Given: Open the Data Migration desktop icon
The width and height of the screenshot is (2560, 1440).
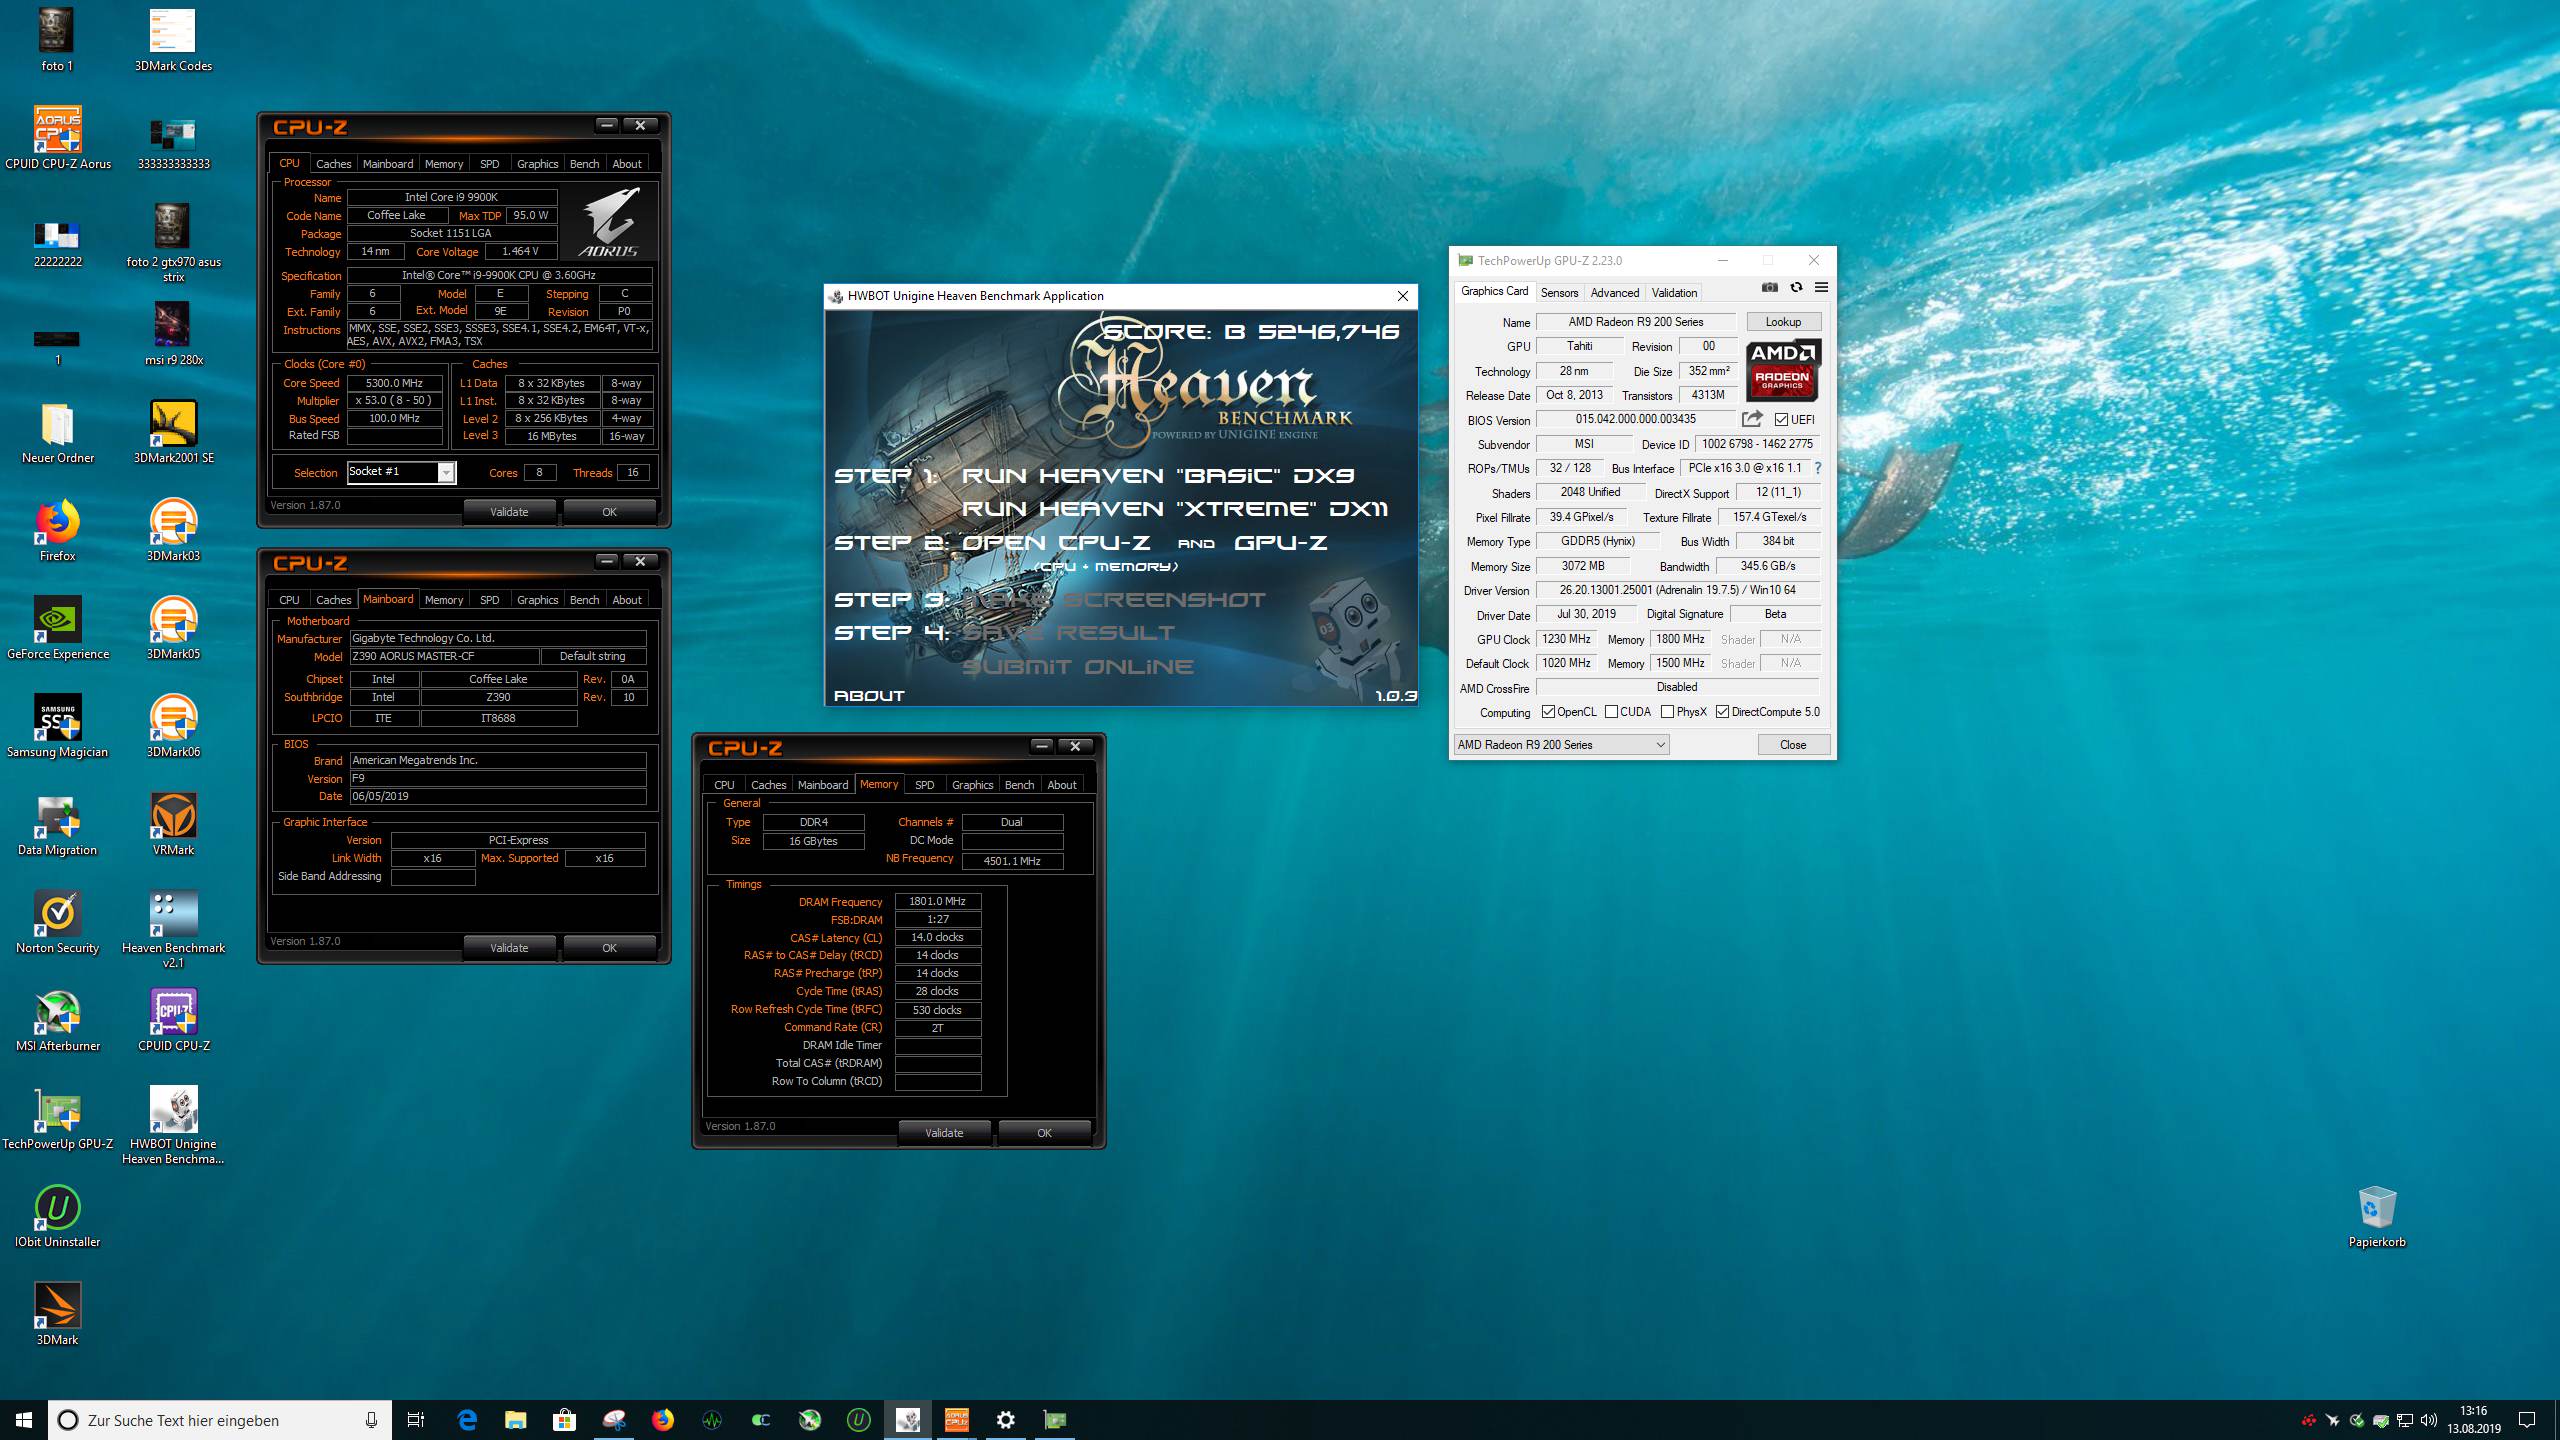Looking at the screenshot, I should (58, 824).
